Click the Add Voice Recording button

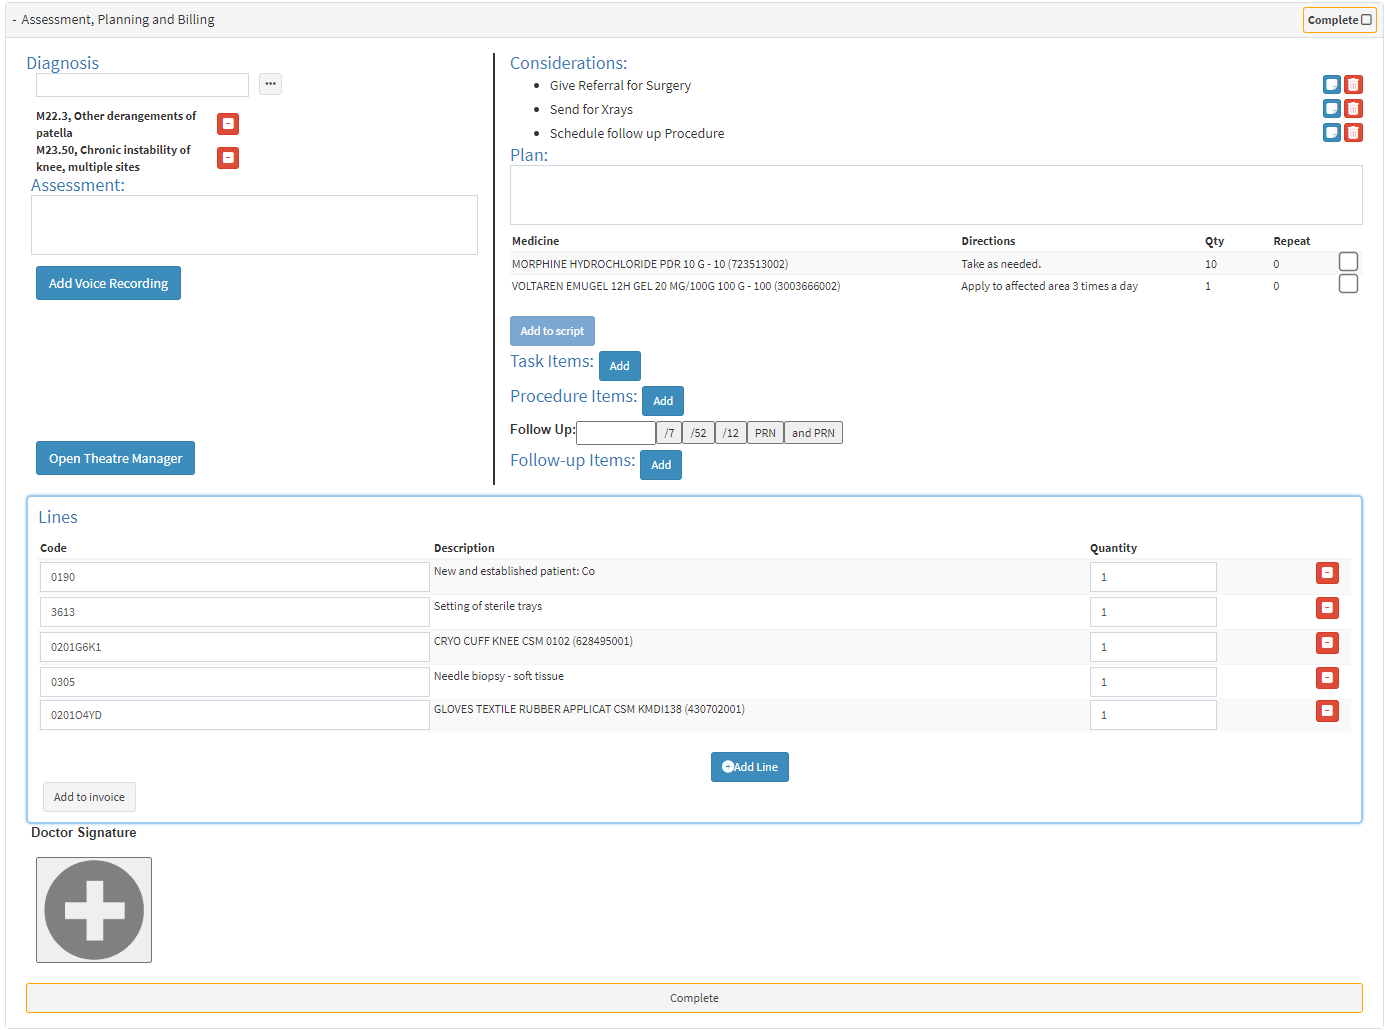point(108,283)
